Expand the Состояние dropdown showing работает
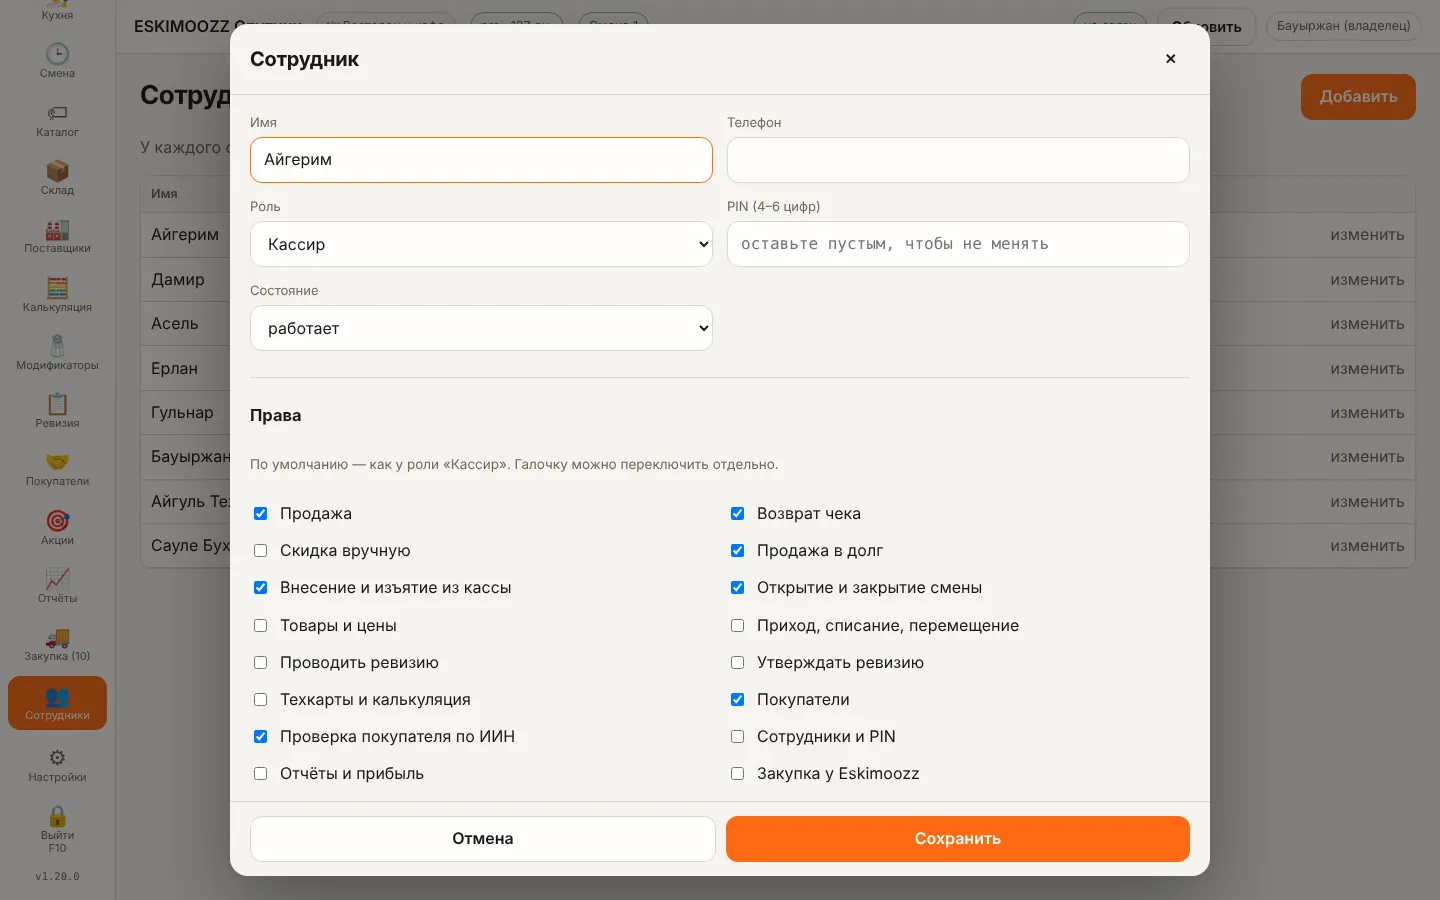 (481, 328)
